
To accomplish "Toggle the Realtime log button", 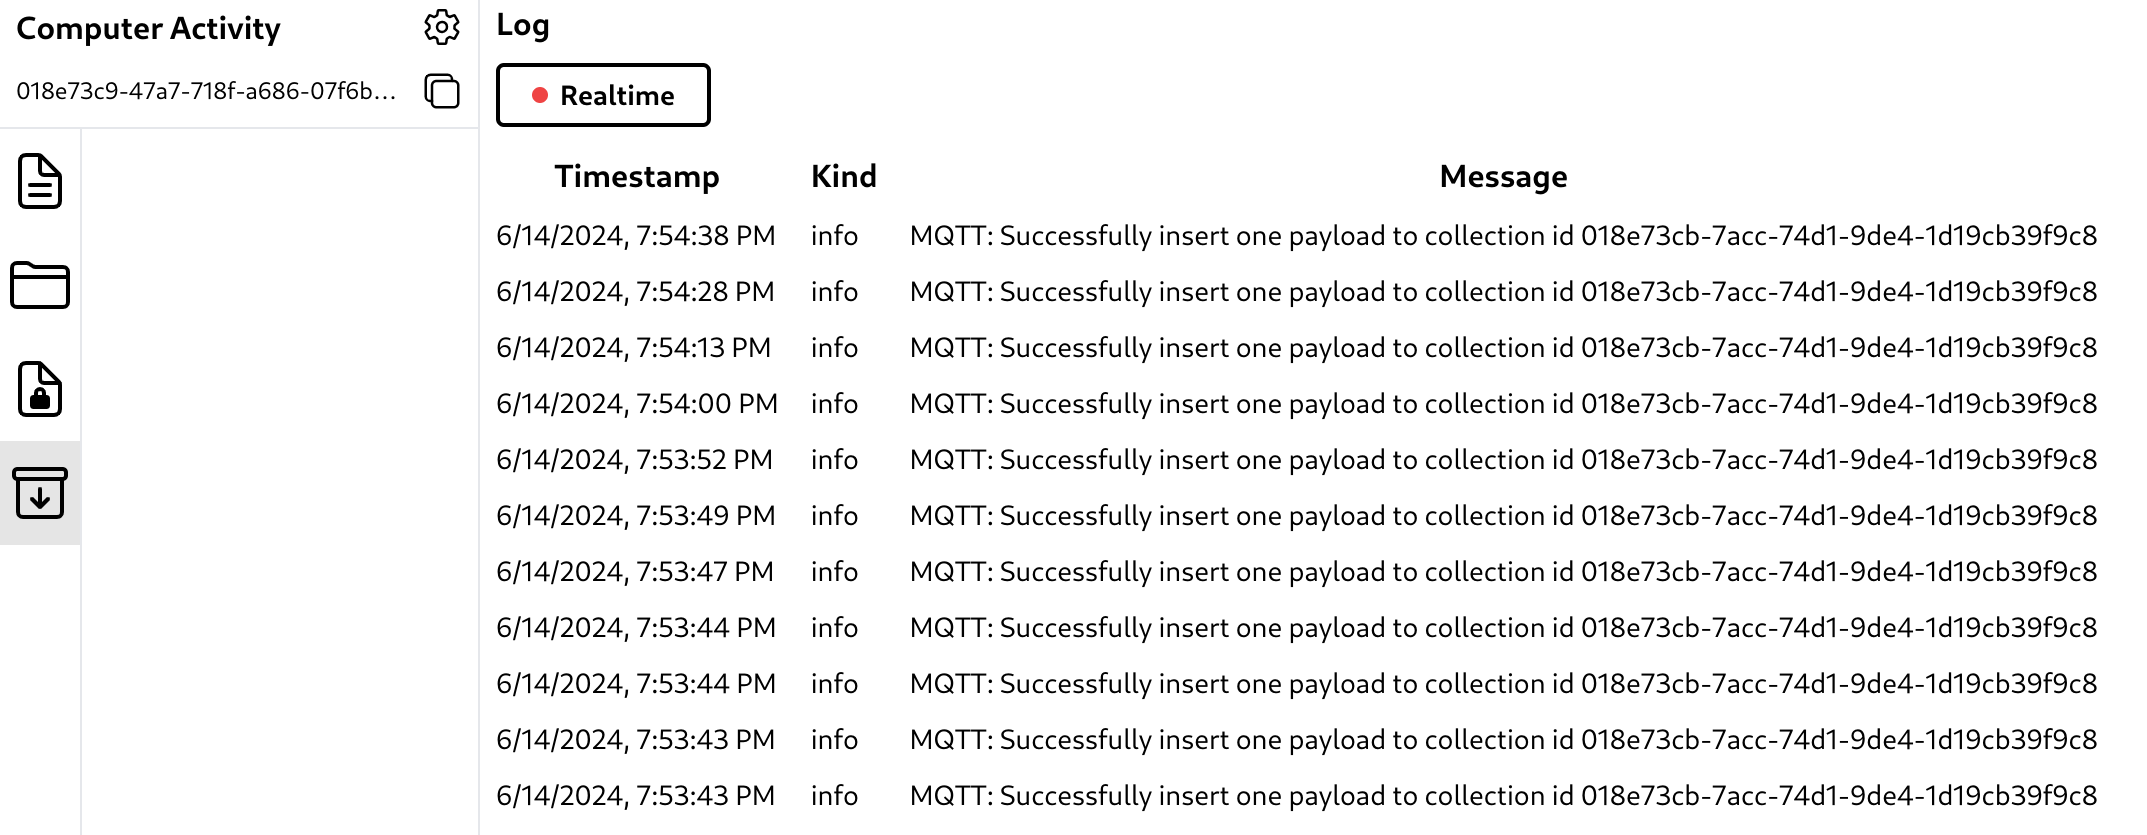I will coord(603,95).
